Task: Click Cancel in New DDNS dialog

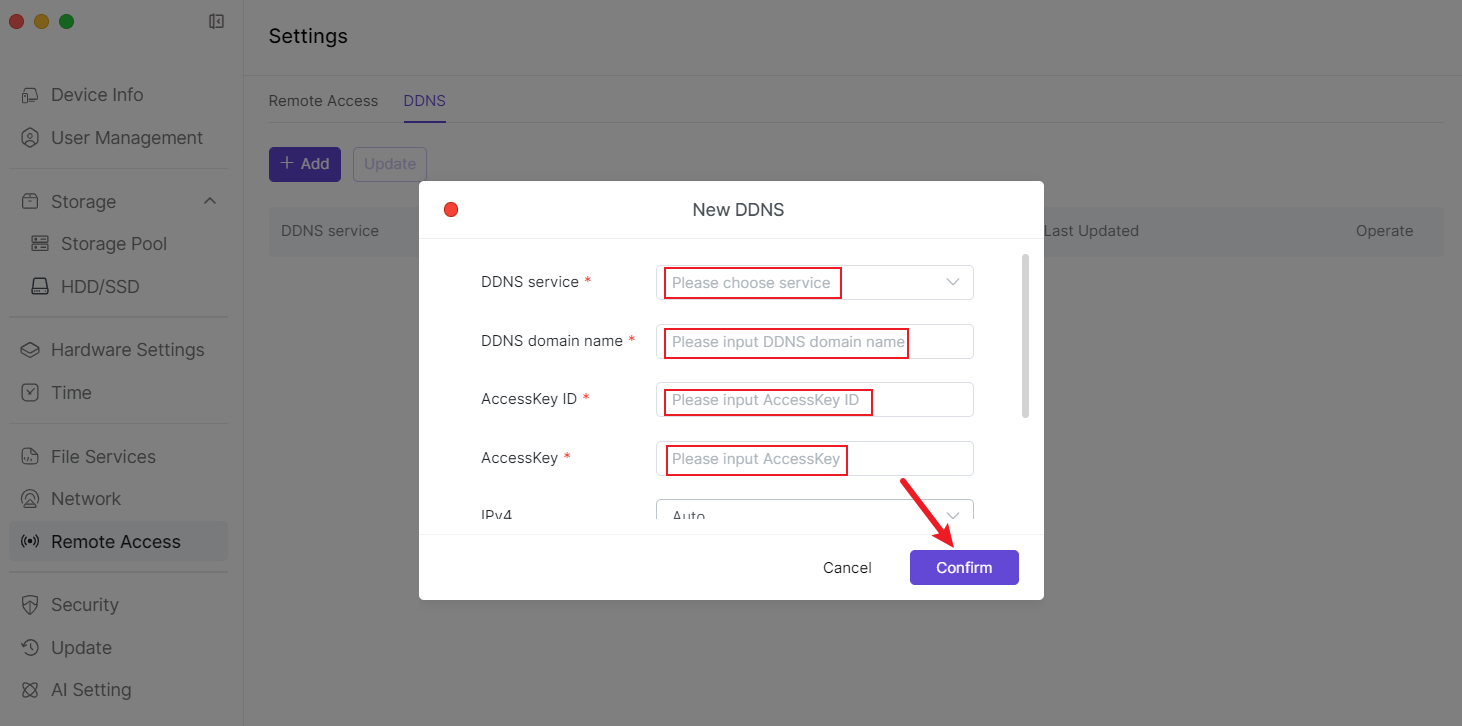Action: click(x=847, y=568)
